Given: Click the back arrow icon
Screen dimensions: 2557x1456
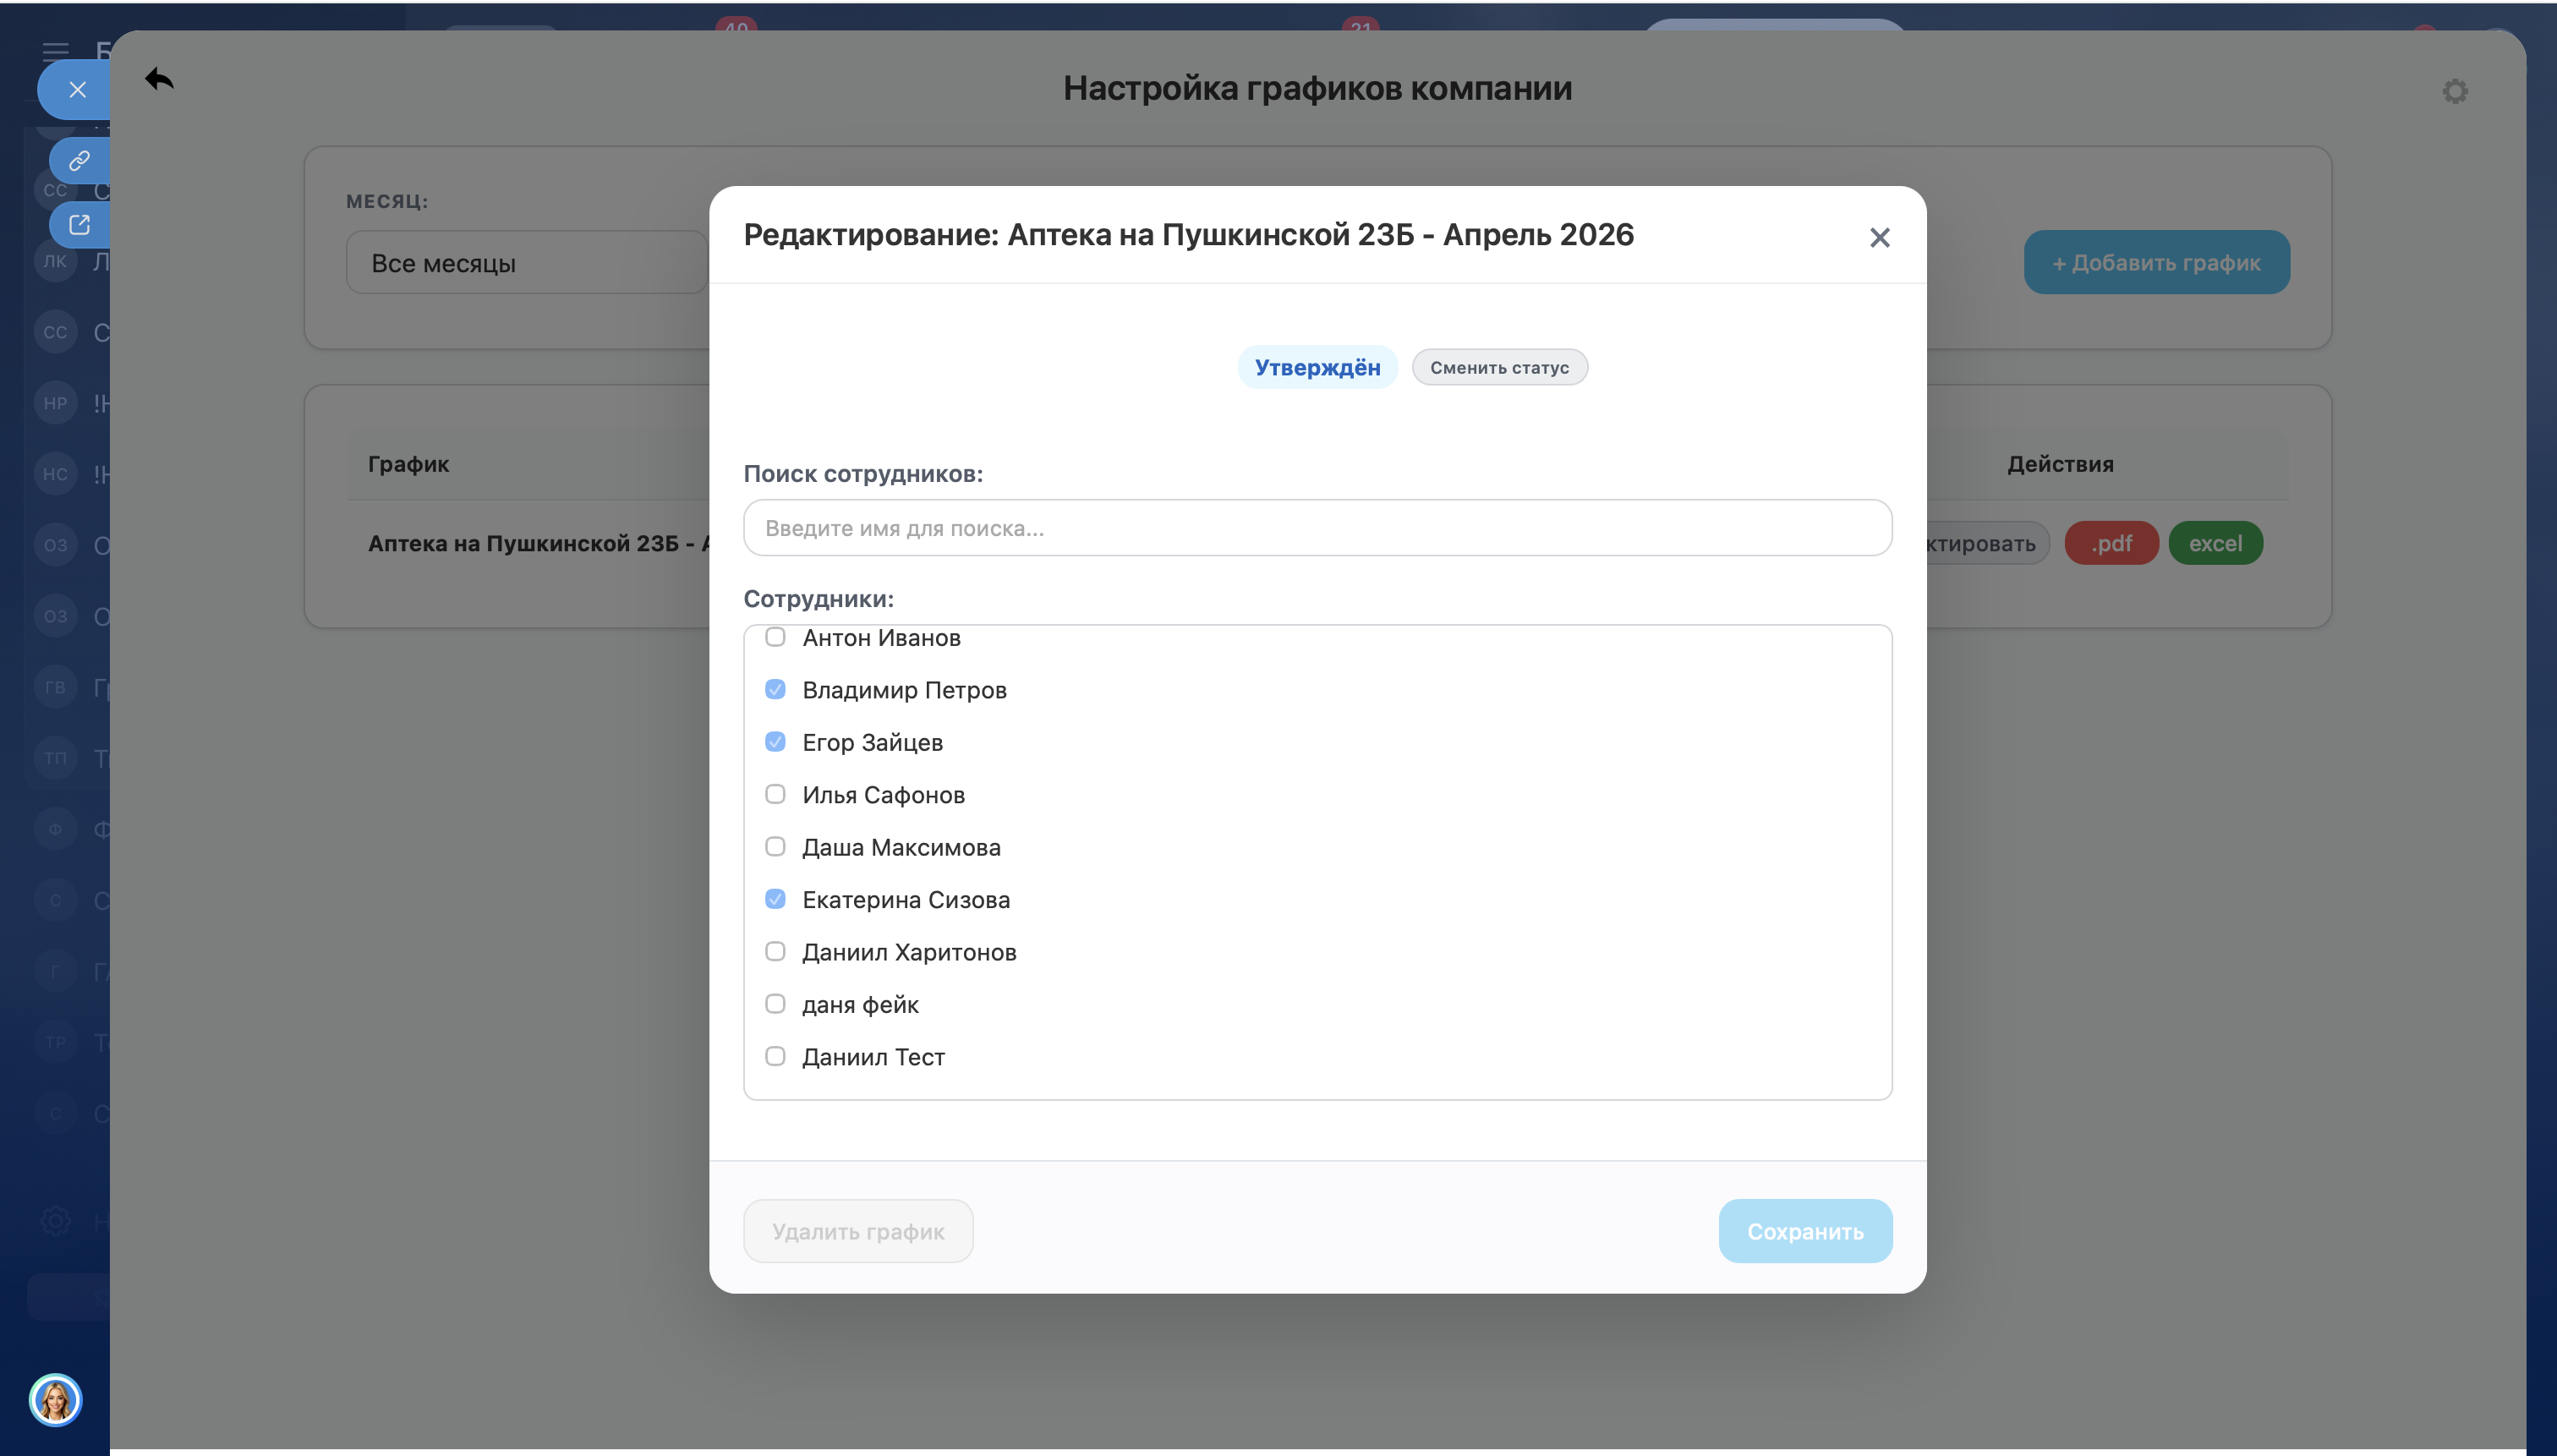Looking at the screenshot, I should coord(159,78).
